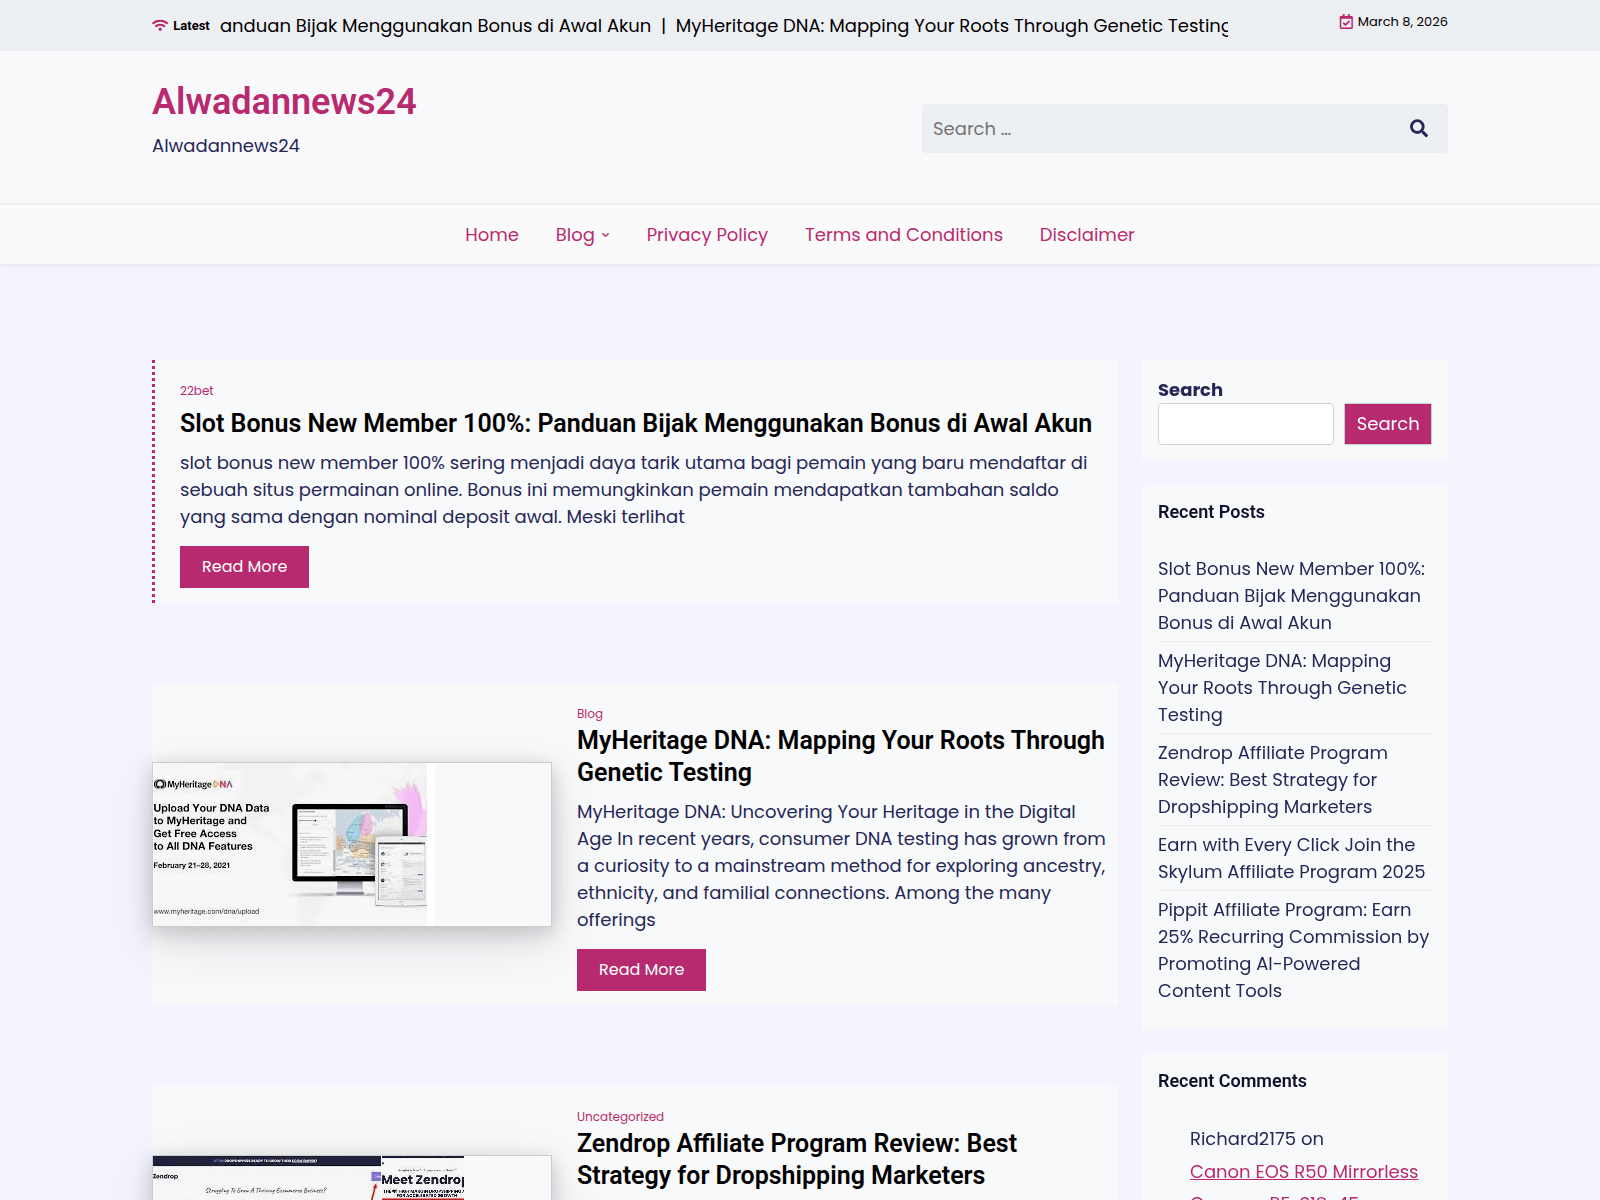
Task: Open Canon EOS R50 Mirrorless comment link
Action: [1304, 1172]
